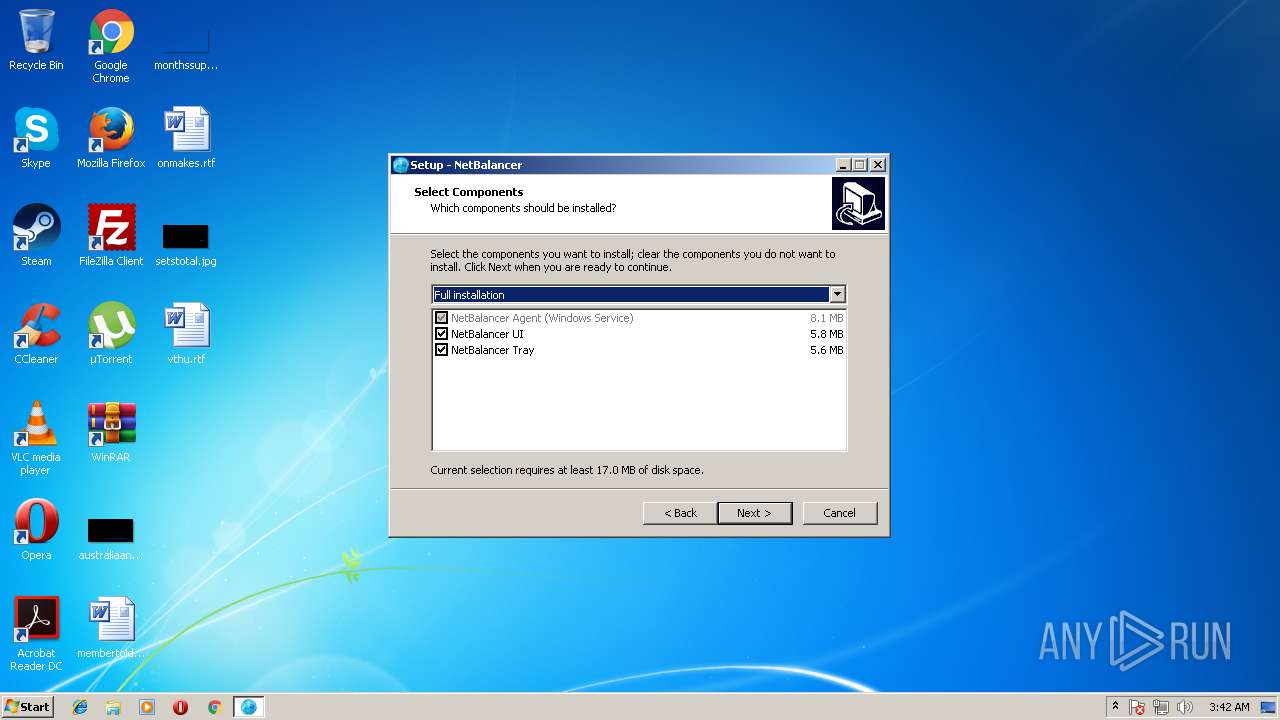This screenshot has height=720, width=1280.
Task: Click the 'Current selection requires at least 17.0 MB' text
Action: click(567, 470)
